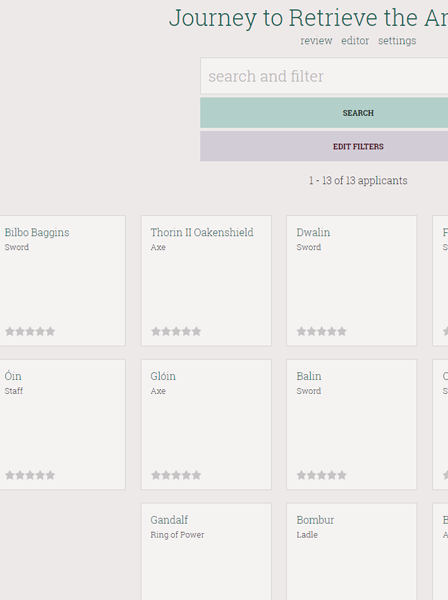
Task: Open the Glóin applicant entry
Action: tap(206, 424)
